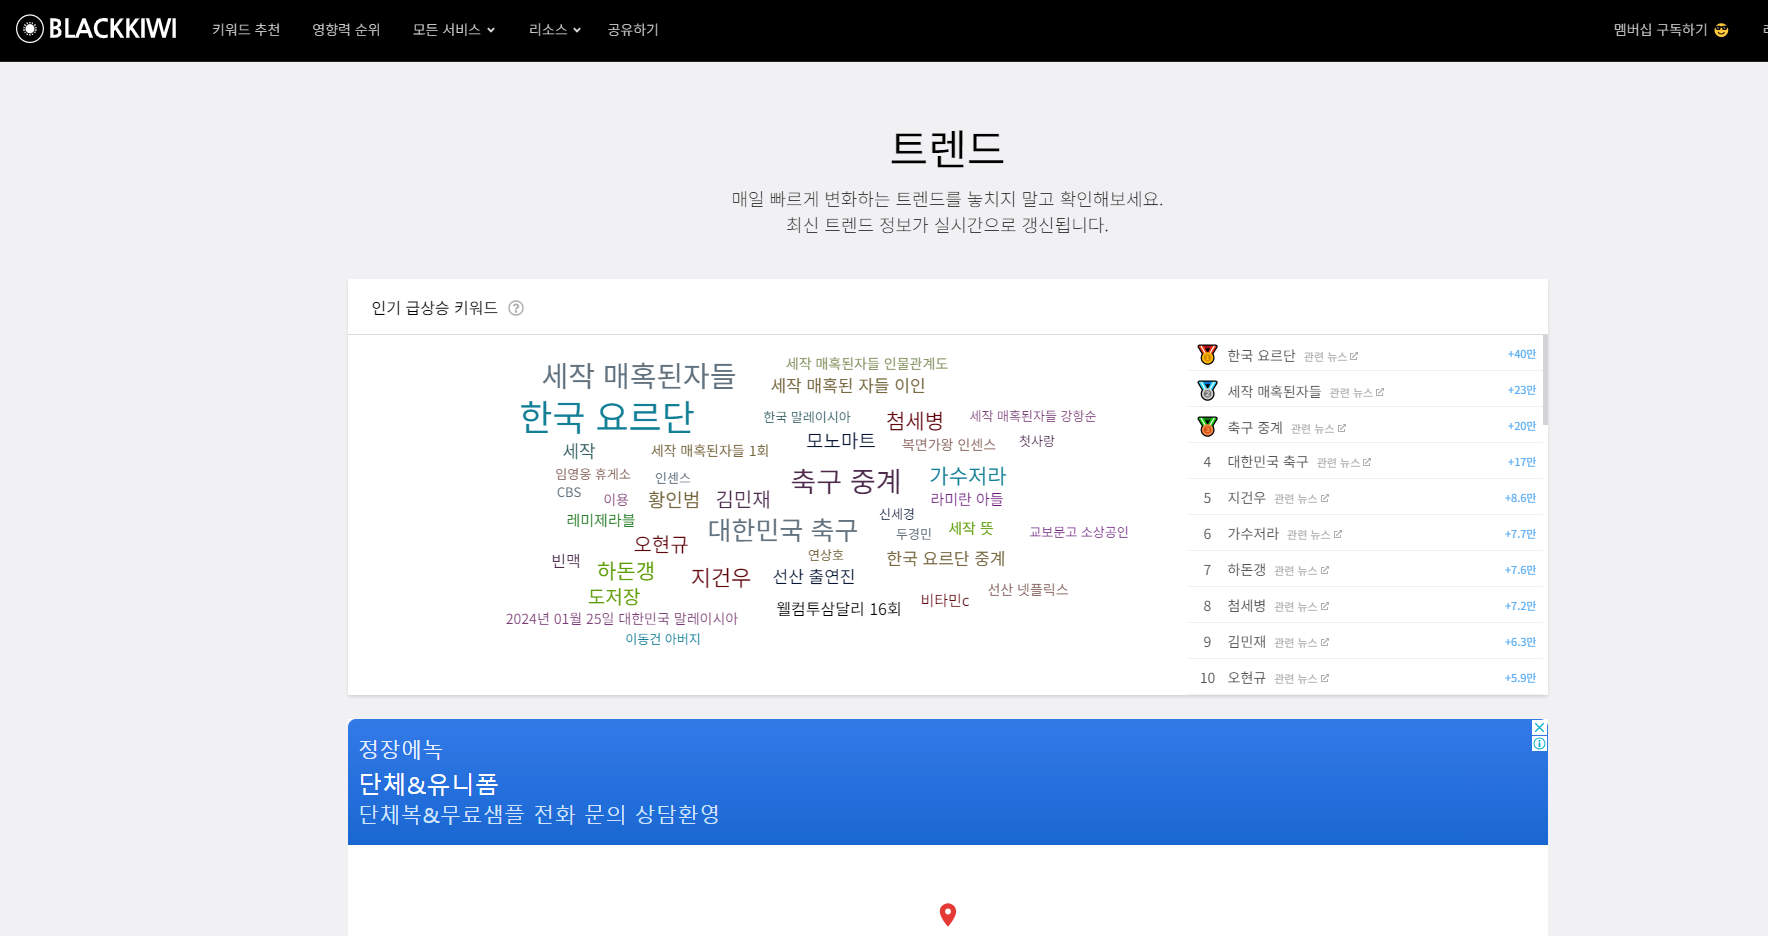1768x936 pixels.
Task: Click the silver medal icon for 세작 매혹된자들
Action: [x=1207, y=389]
